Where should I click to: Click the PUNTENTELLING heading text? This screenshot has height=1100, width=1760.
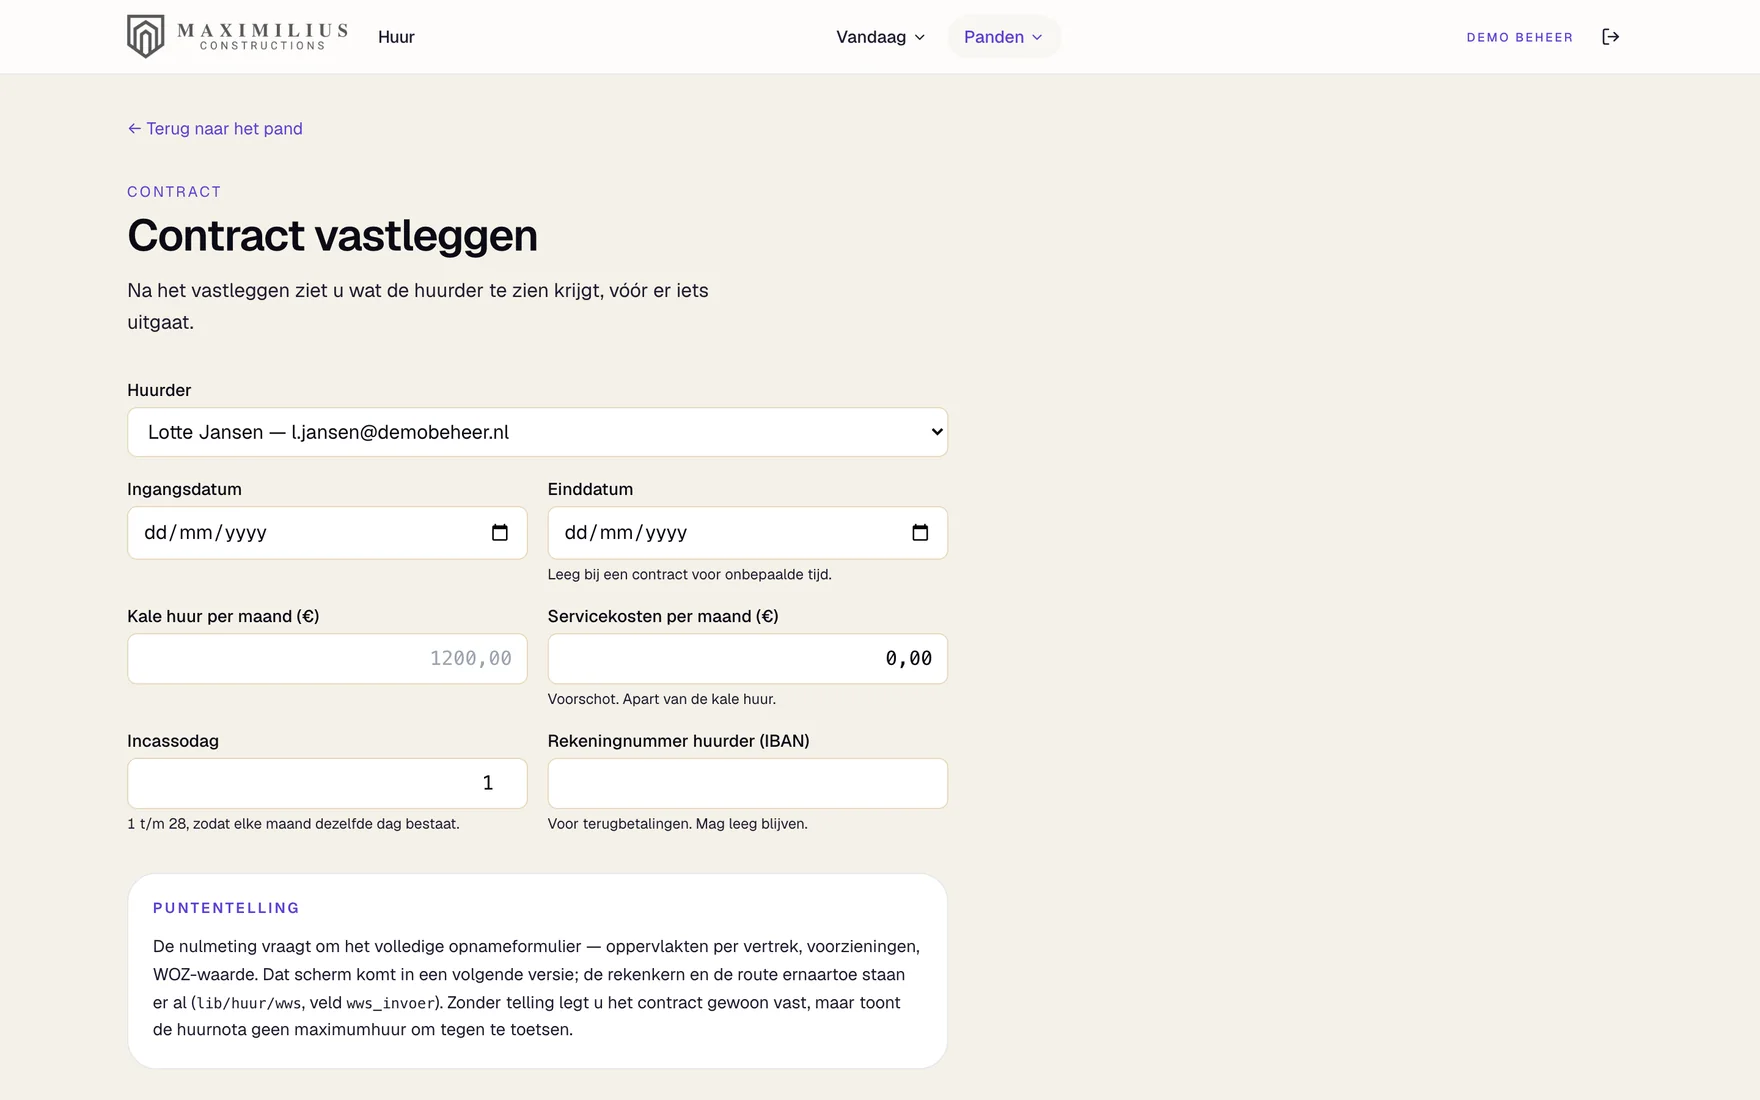tap(226, 908)
